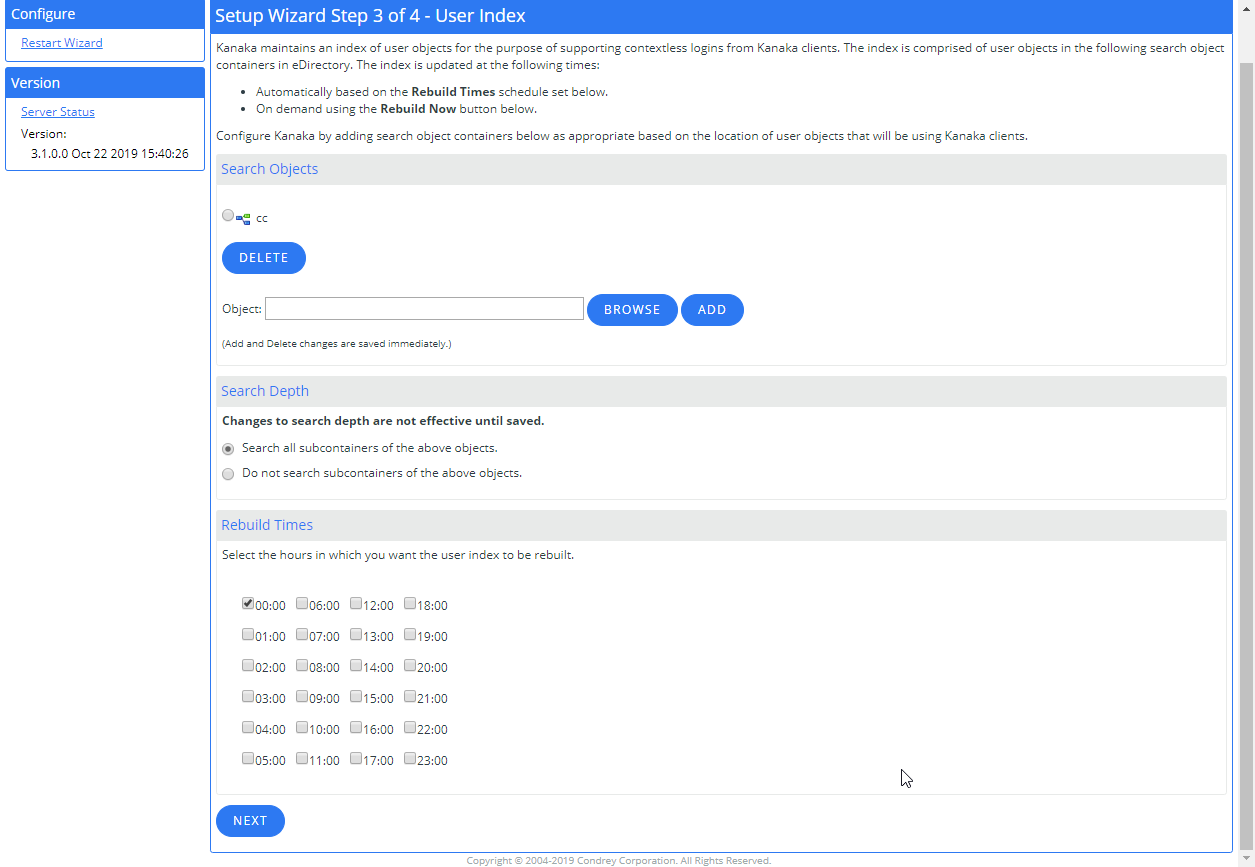Screen dimensions: 1255x867
Task: Click the Setup Wizard Step 3 title
Action: (x=370, y=16)
